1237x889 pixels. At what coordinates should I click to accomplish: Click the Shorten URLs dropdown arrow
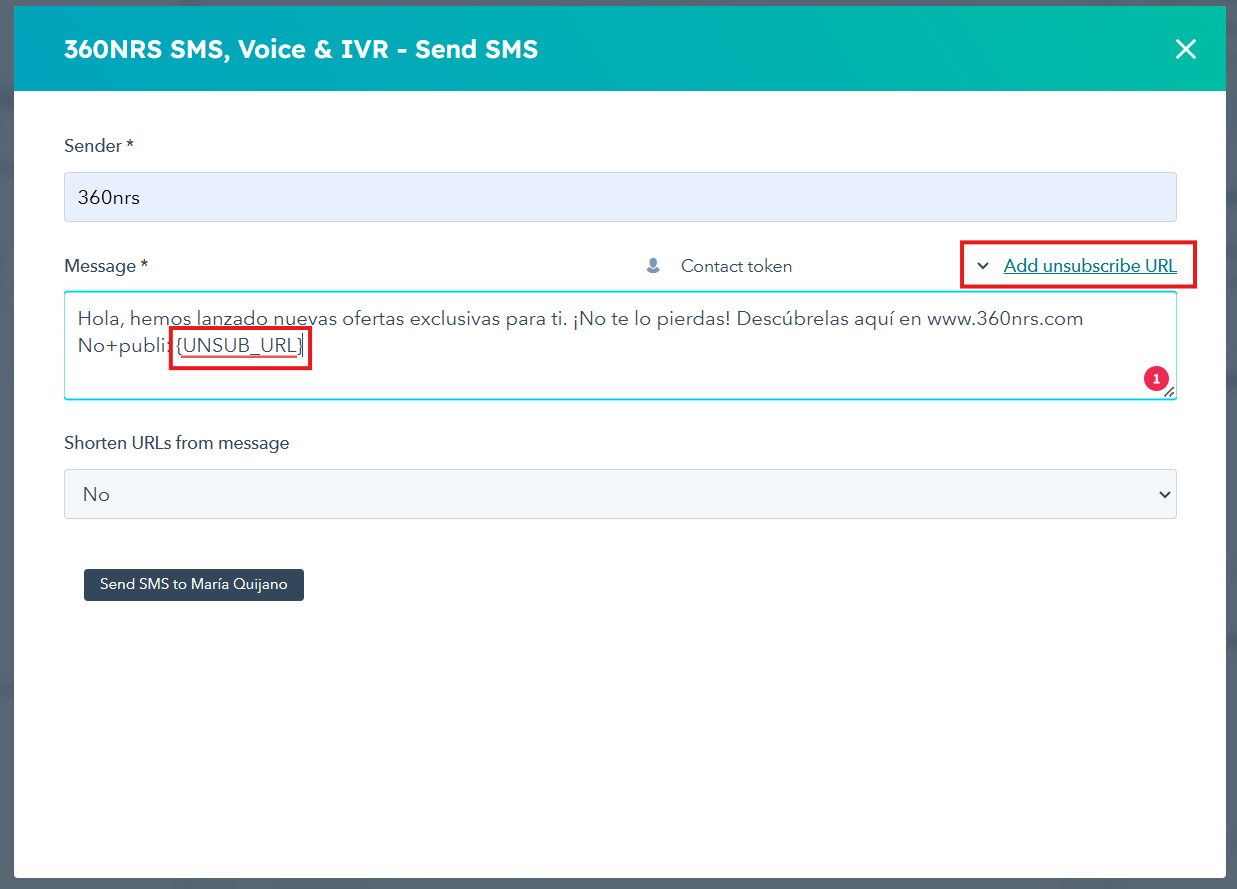[1163, 494]
